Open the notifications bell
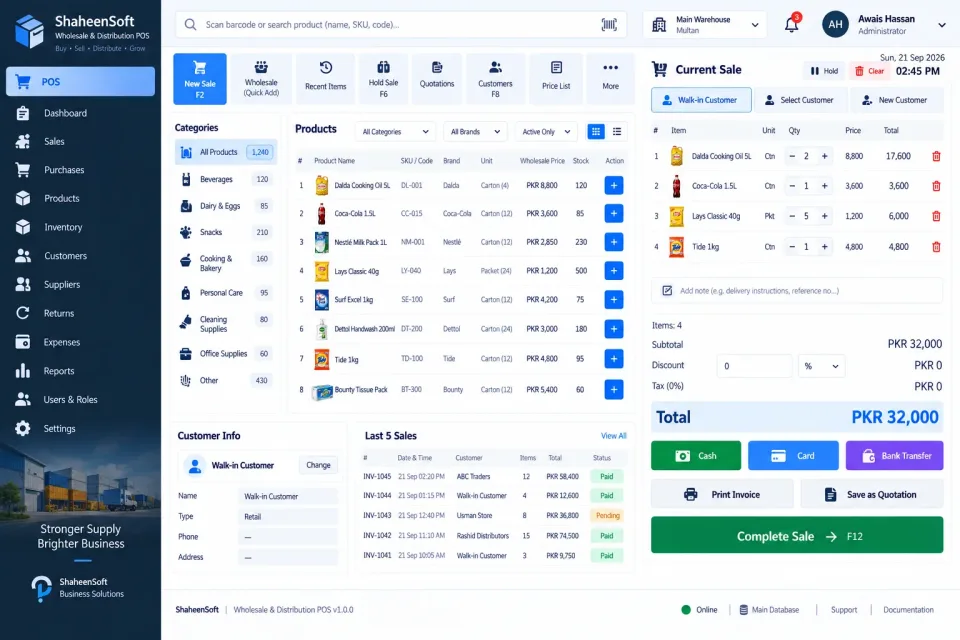This screenshot has width=960, height=640. 792,24
